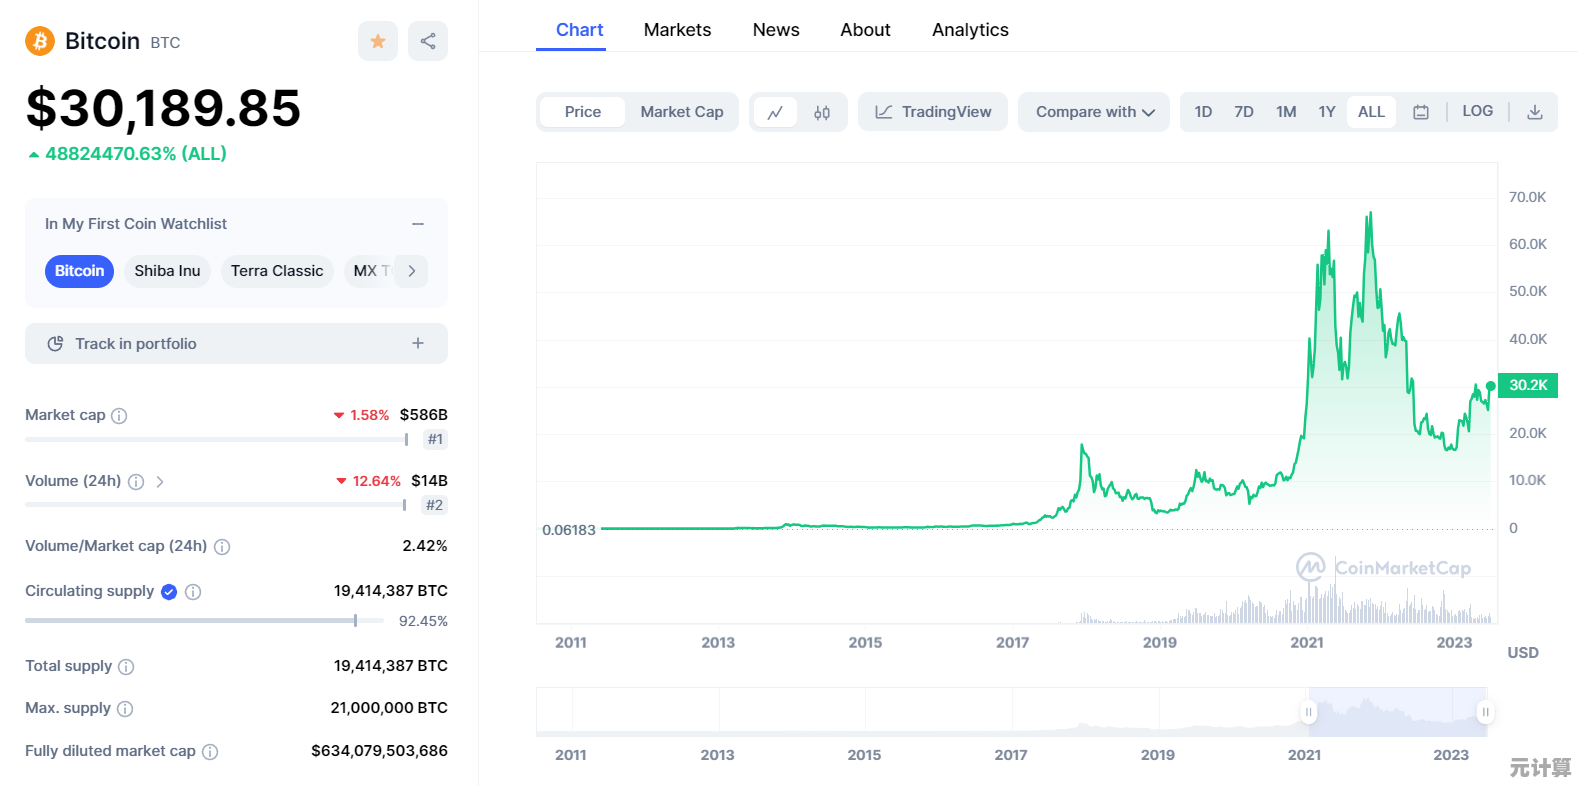Click info icon next to Max. supply
Screen dimensions: 1578x786
(125, 709)
